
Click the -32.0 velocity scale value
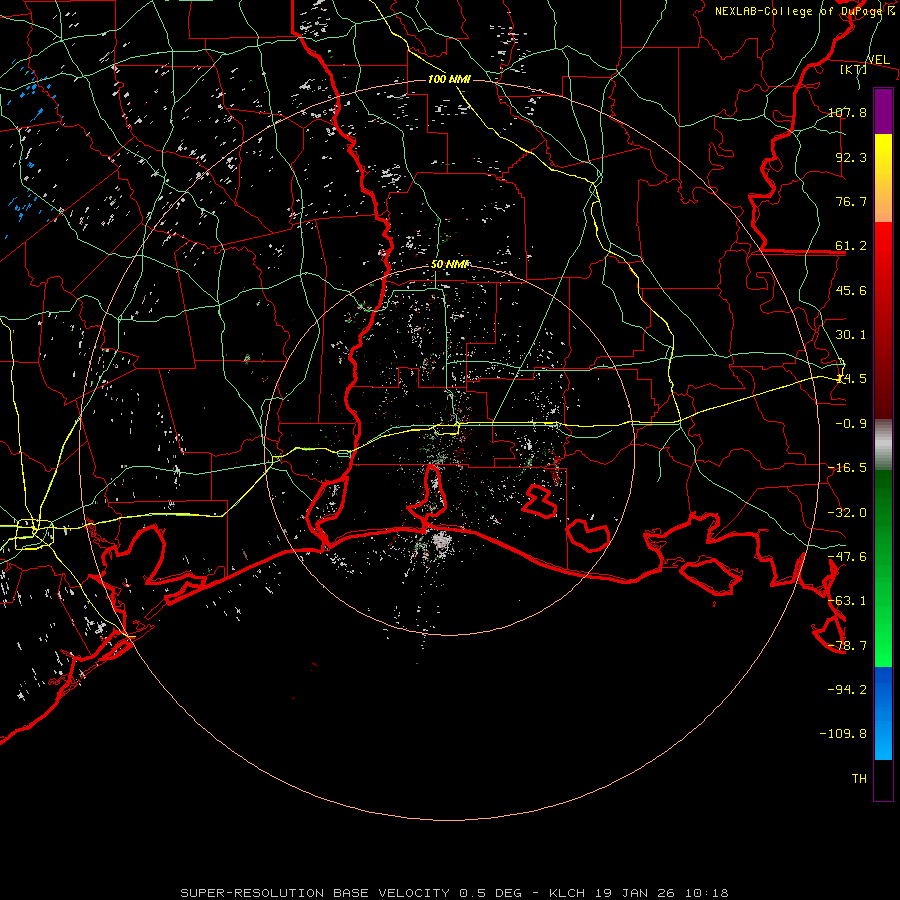pyautogui.click(x=847, y=513)
